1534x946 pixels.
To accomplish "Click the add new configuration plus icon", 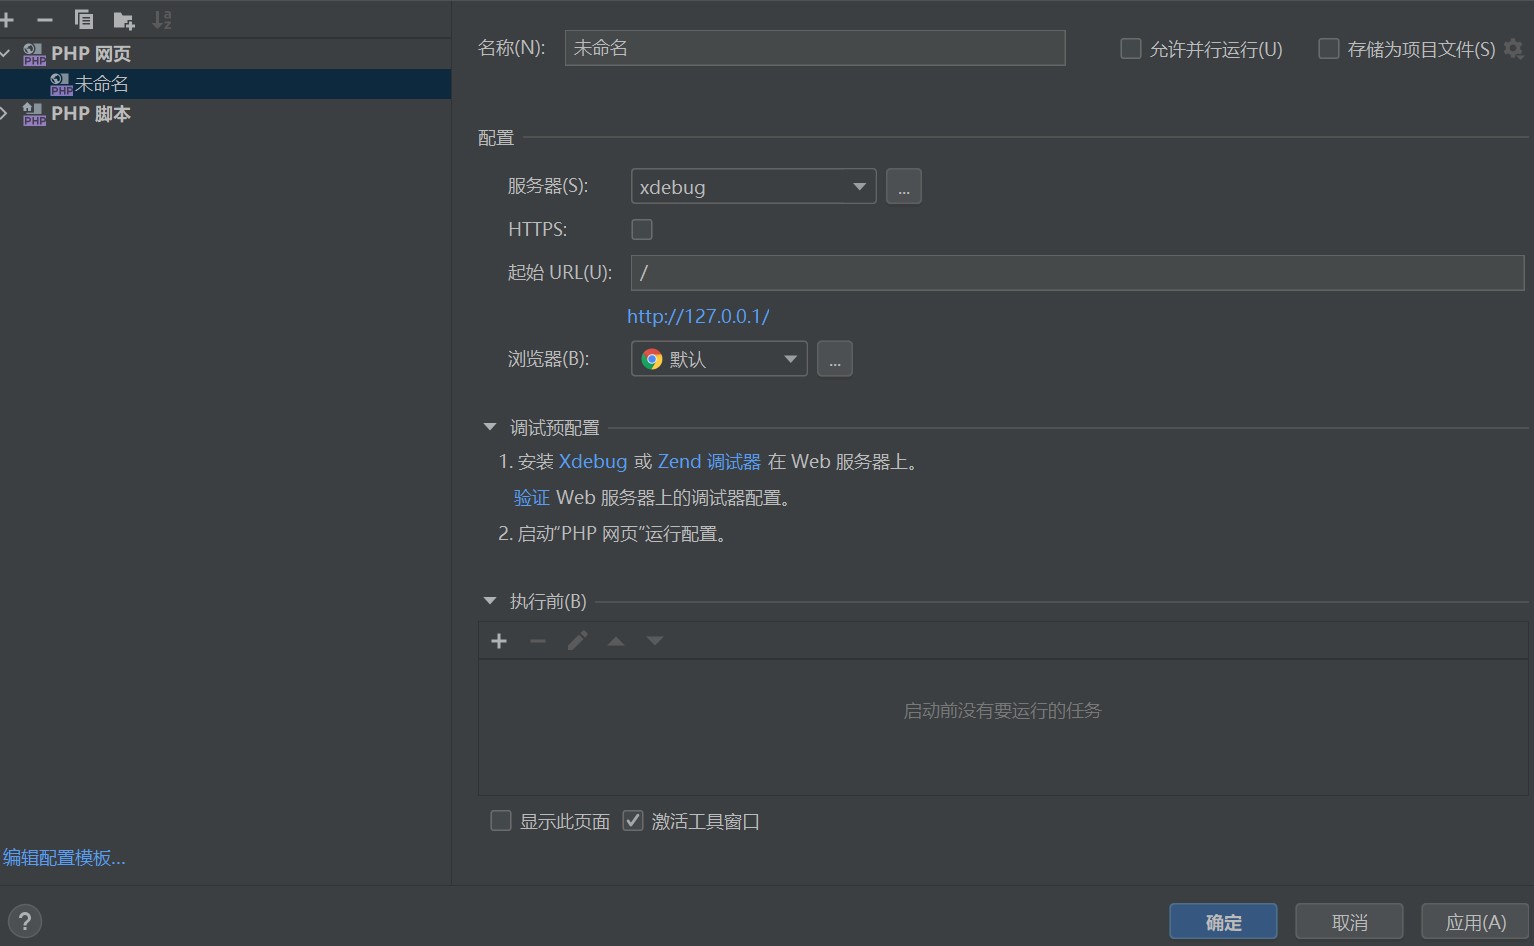I will (x=7, y=20).
